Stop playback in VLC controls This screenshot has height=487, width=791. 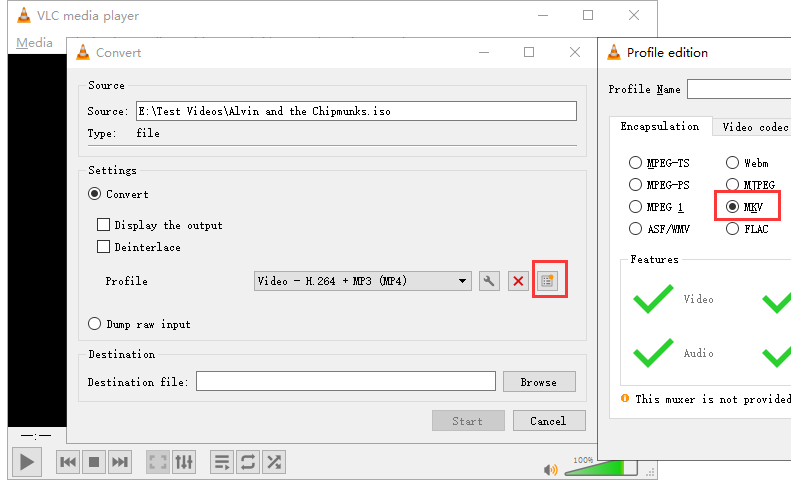pos(94,462)
